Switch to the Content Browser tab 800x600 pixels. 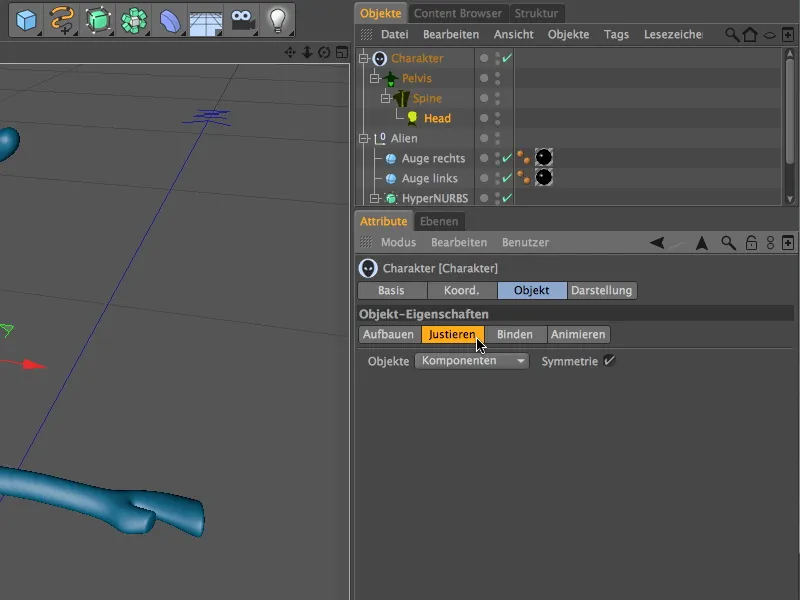(x=458, y=14)
